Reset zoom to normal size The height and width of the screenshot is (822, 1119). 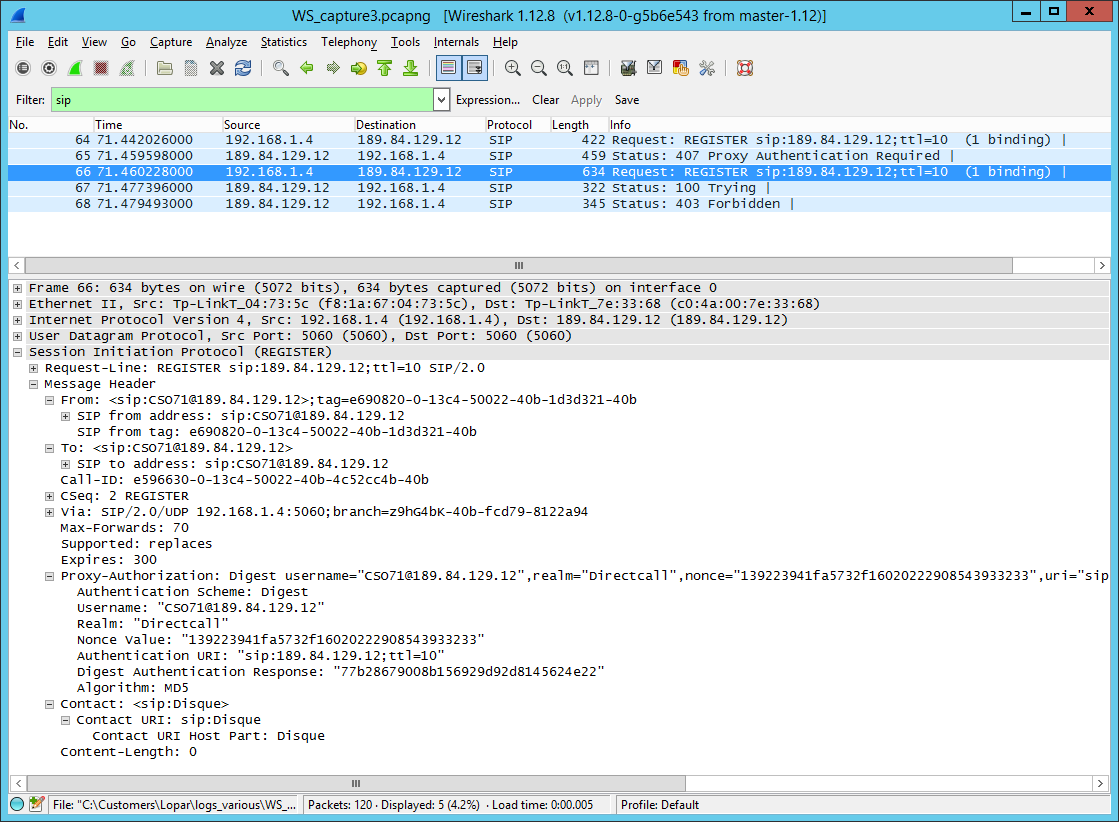tap(564, 68)
